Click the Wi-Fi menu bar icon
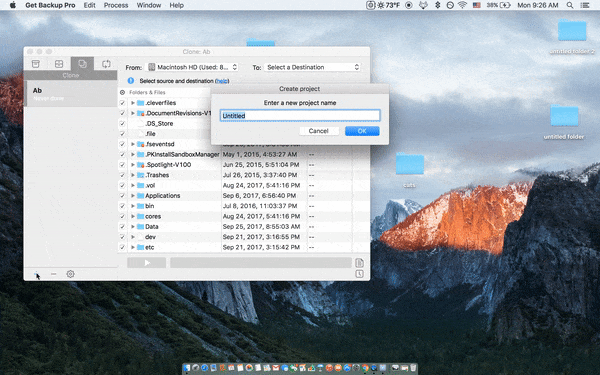This screenshot has height=375, width=600. click(x=463, y=5)
